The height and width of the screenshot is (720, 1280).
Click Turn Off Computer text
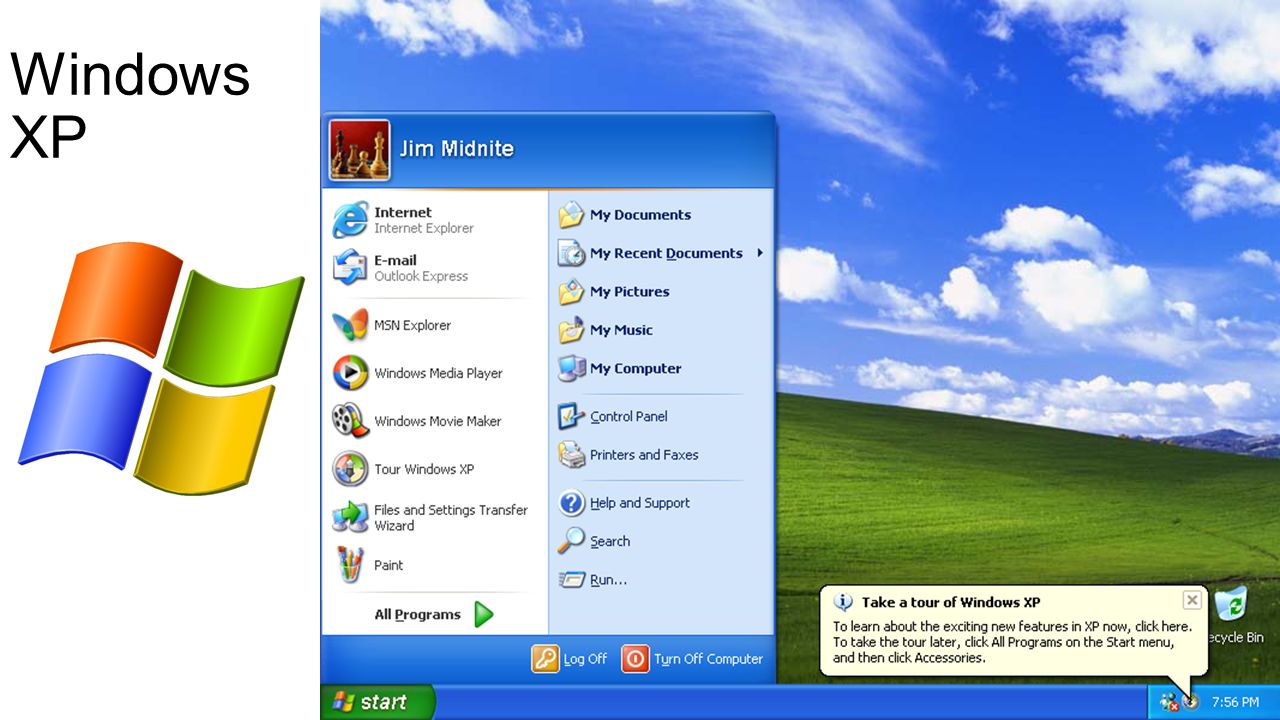click(x=708, y=659)
